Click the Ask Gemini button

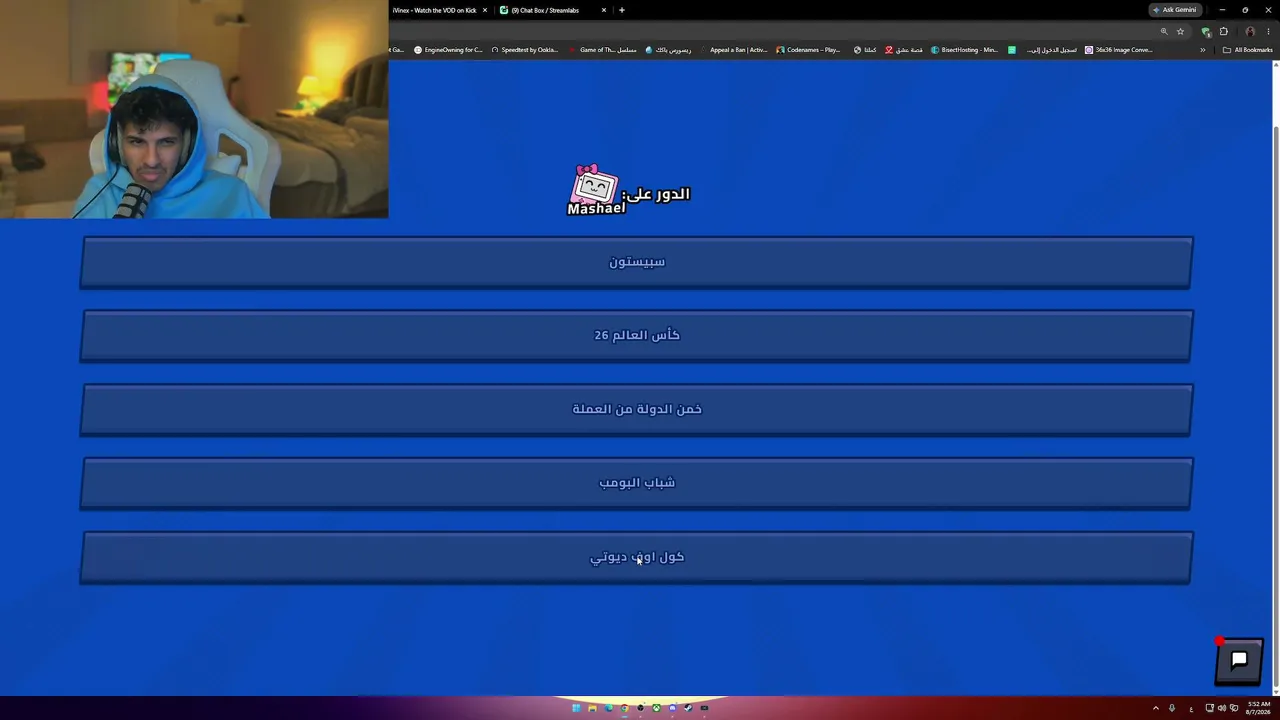[1175, 10]
